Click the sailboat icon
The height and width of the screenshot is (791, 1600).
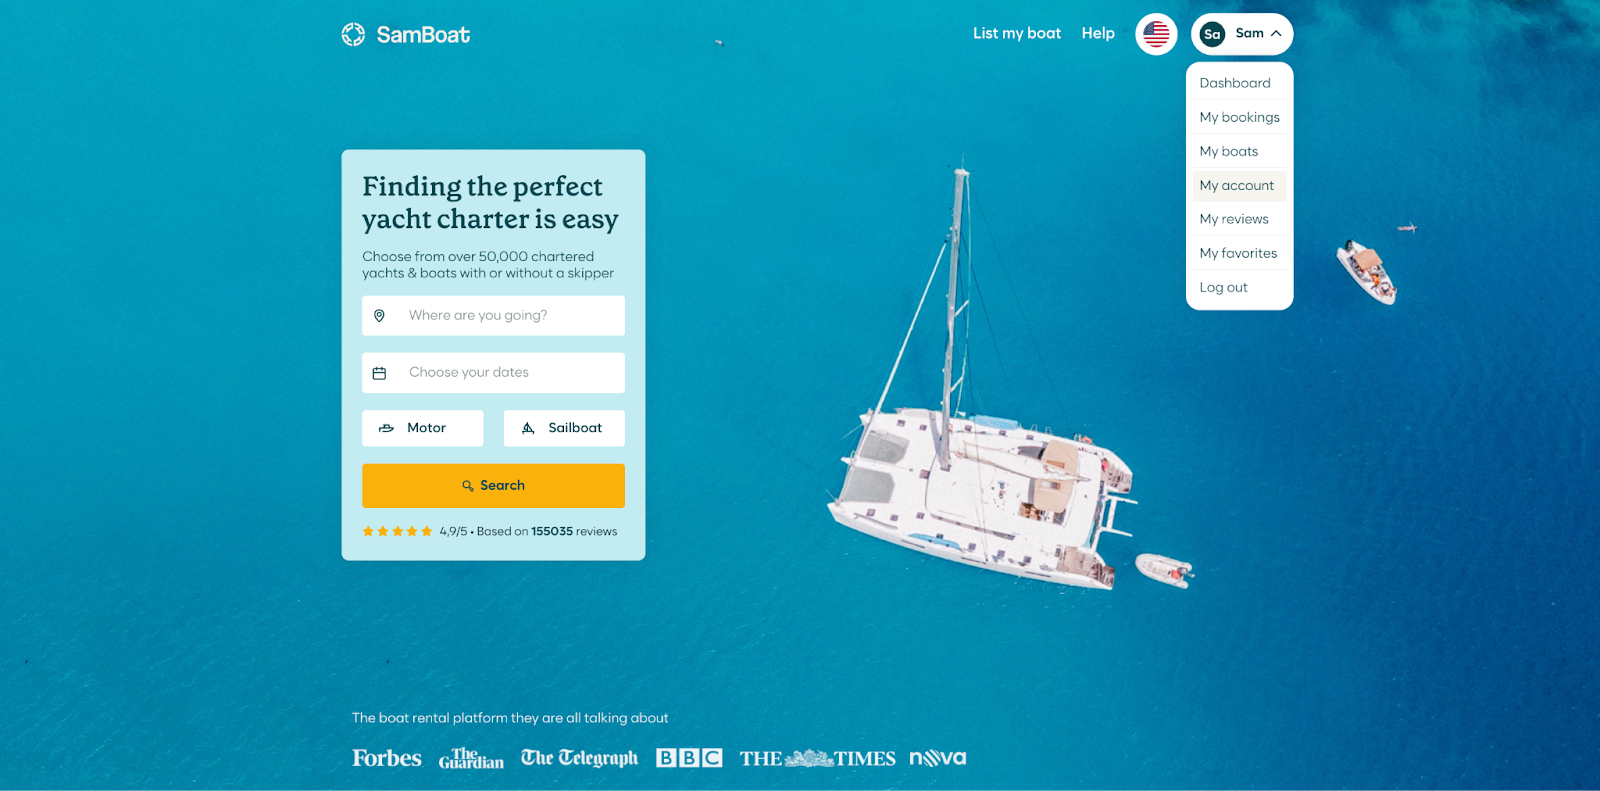coord(528,428)
